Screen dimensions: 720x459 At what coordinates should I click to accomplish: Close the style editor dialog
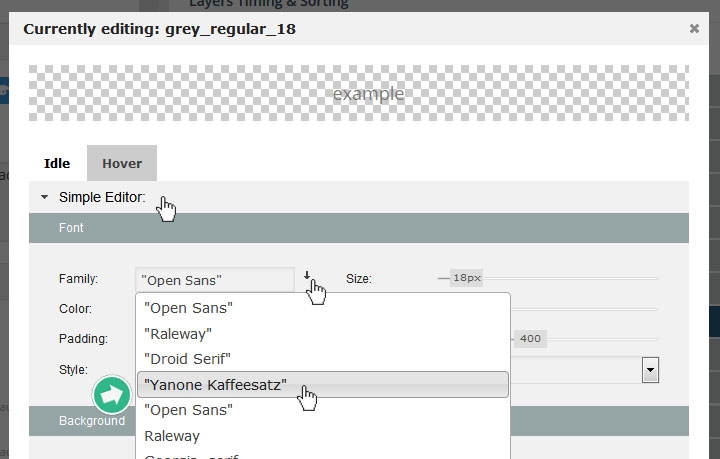pyautogui.click(x=694, y=29)
